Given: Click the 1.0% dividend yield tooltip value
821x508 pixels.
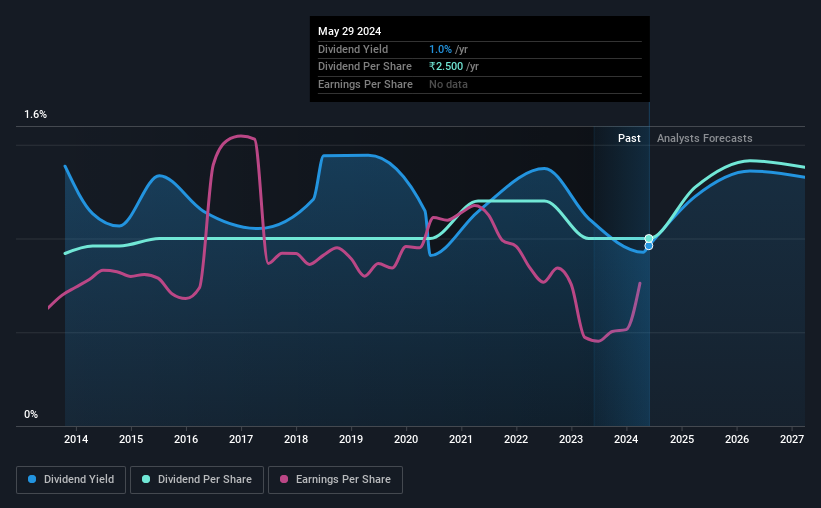Looking at the screenshot, I should click(440, 49).
